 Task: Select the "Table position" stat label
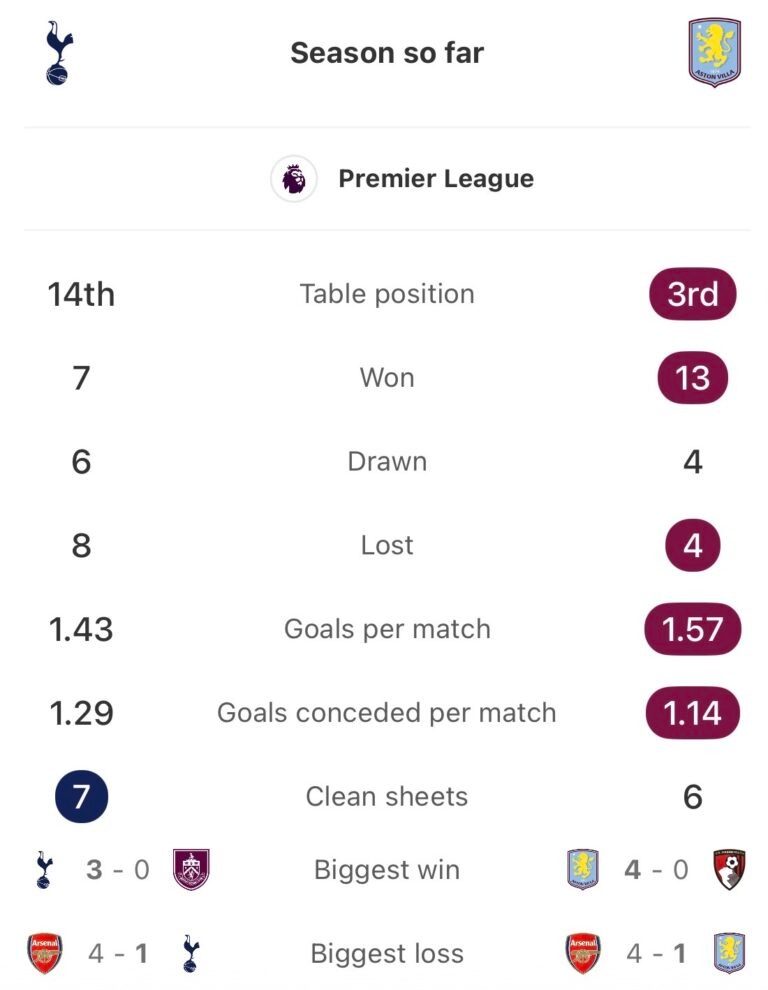[x=387, y=294]
